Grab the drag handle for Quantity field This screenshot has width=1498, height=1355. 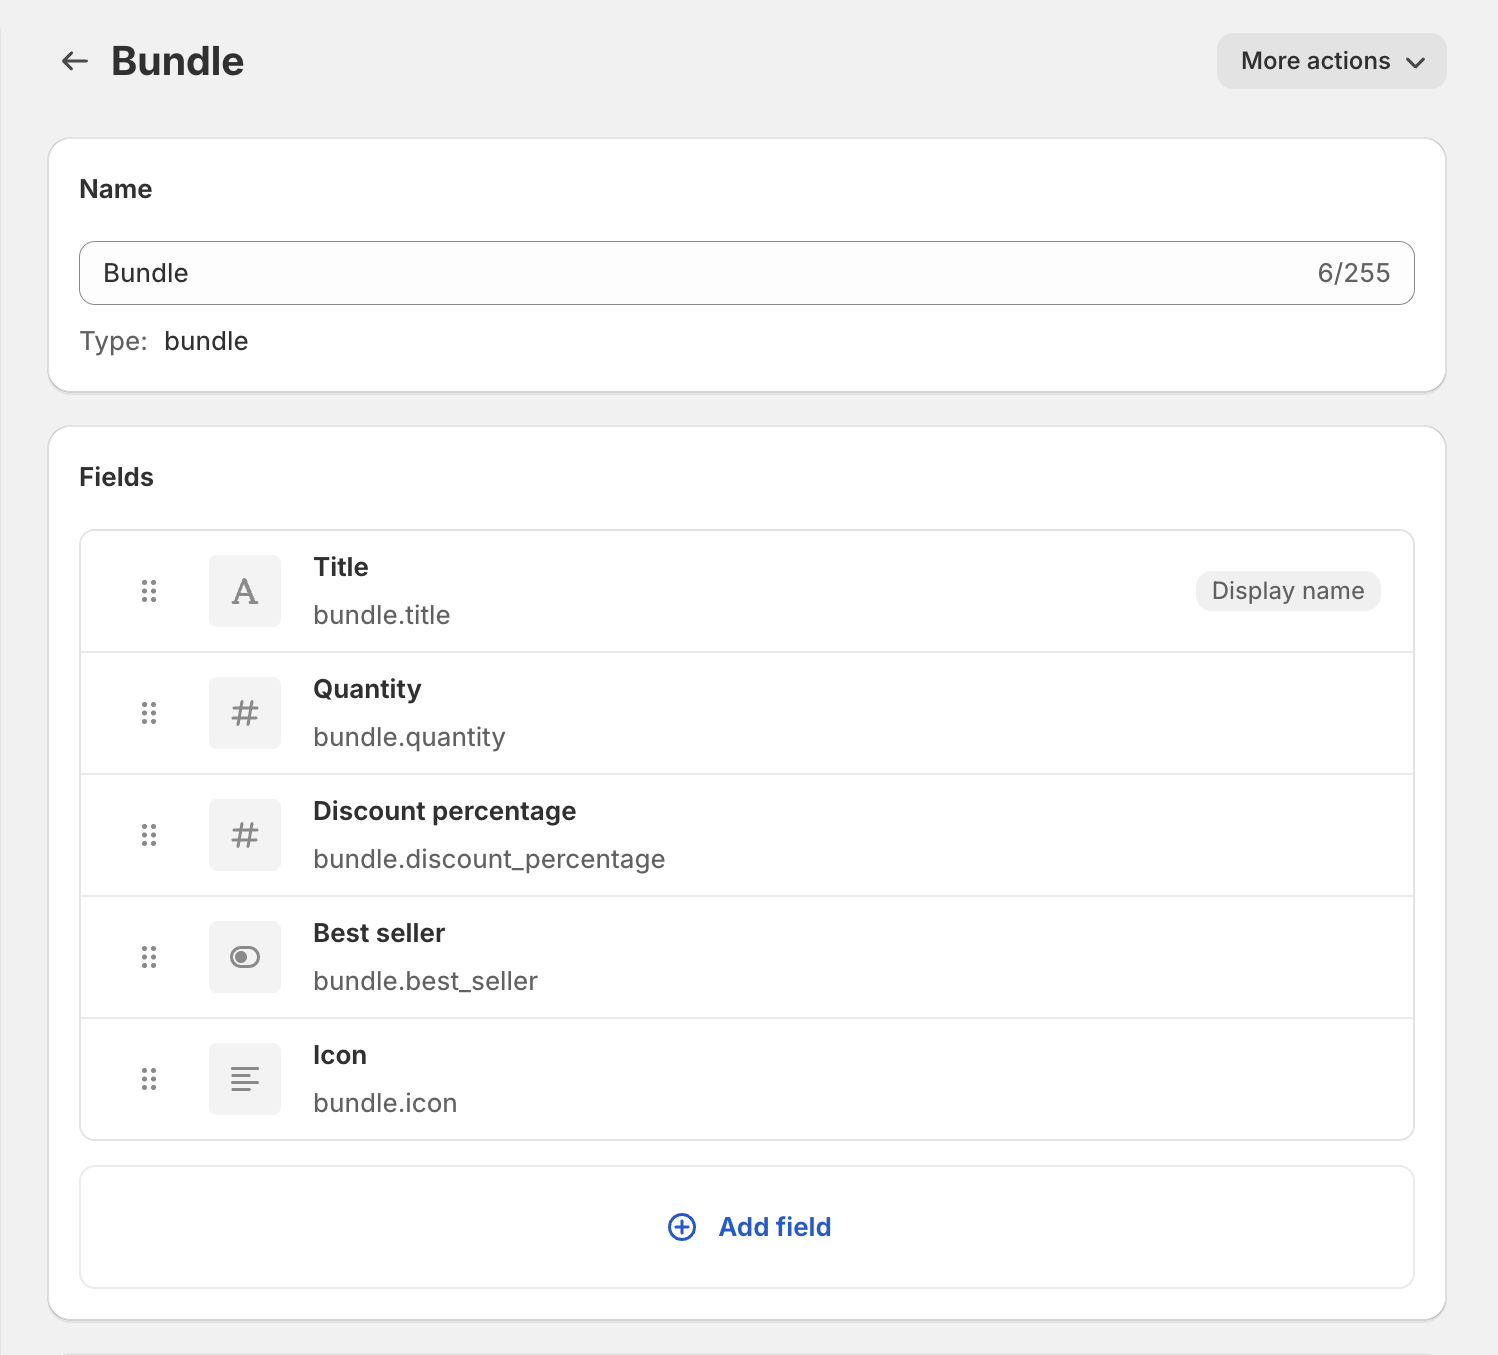click(149, 713)
